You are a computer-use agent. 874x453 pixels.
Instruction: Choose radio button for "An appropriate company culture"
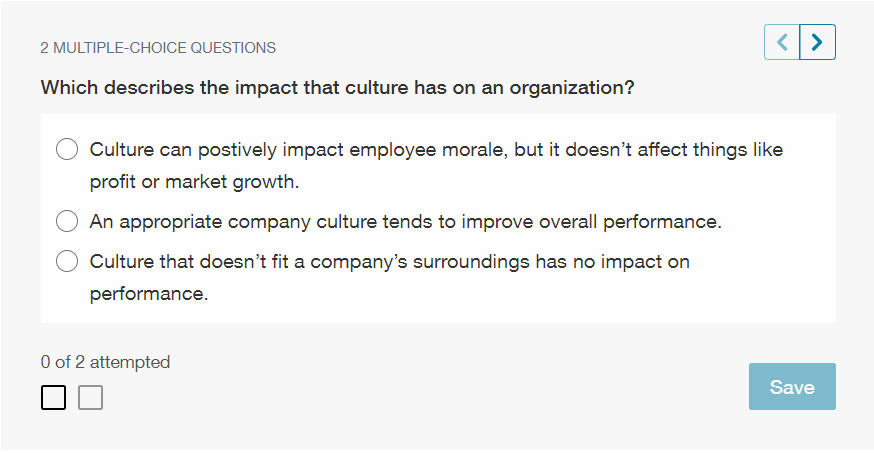point(67,222)
